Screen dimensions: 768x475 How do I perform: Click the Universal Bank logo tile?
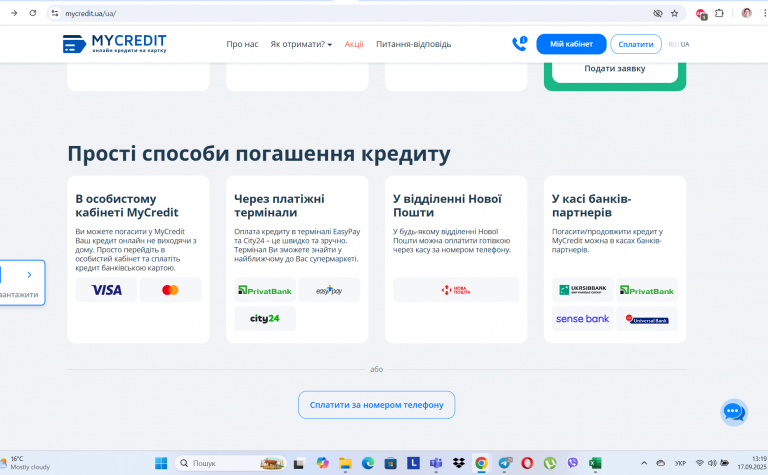647,318
